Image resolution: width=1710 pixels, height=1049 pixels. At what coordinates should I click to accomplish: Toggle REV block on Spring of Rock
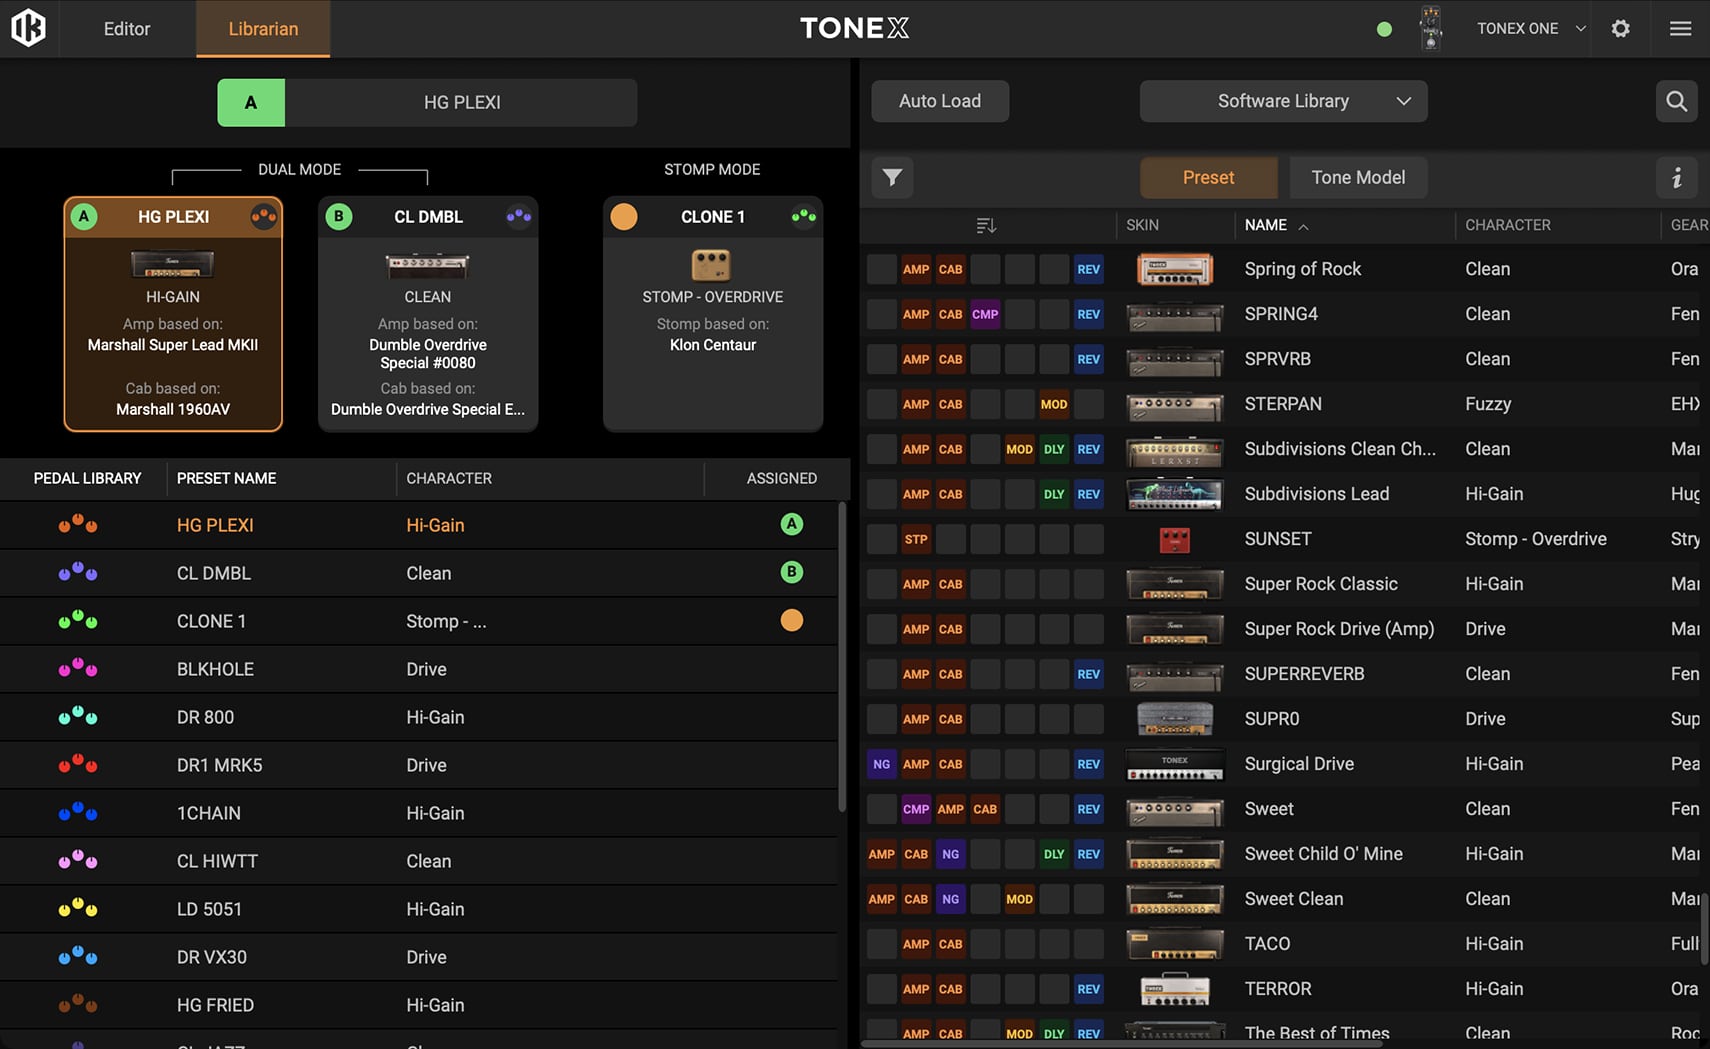point(1088,269)
